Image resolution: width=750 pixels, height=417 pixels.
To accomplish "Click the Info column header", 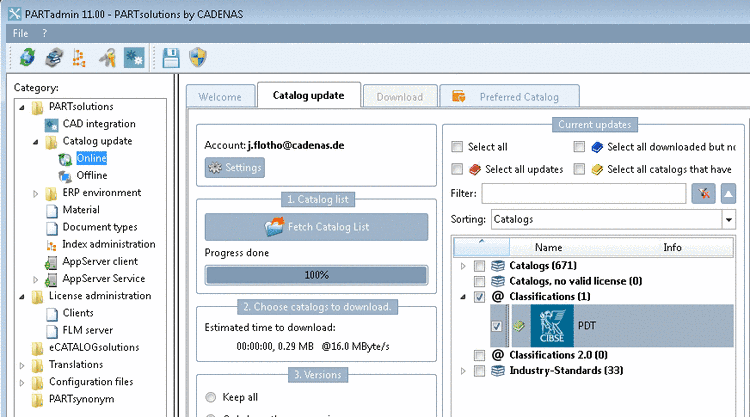I will click(x=672, y=247).
